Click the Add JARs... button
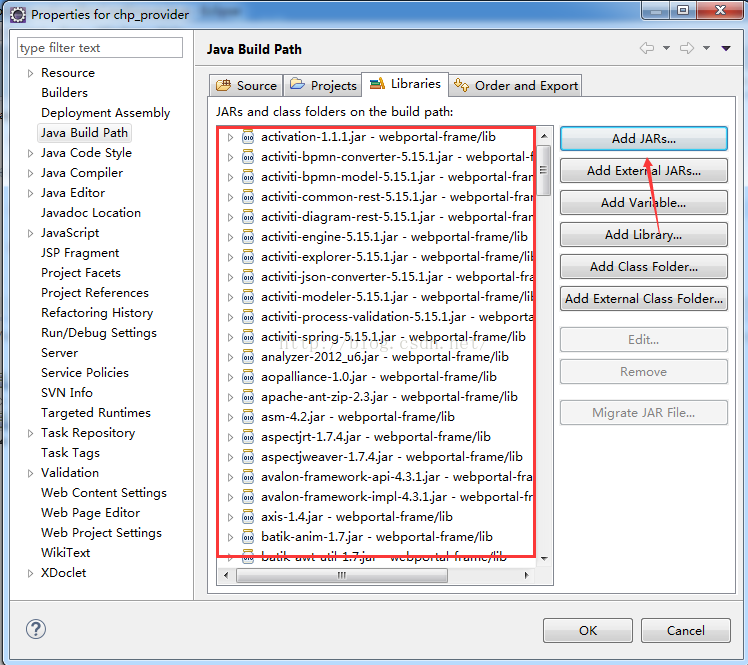The height and width of the screenshot is (665, 748). 644,139
